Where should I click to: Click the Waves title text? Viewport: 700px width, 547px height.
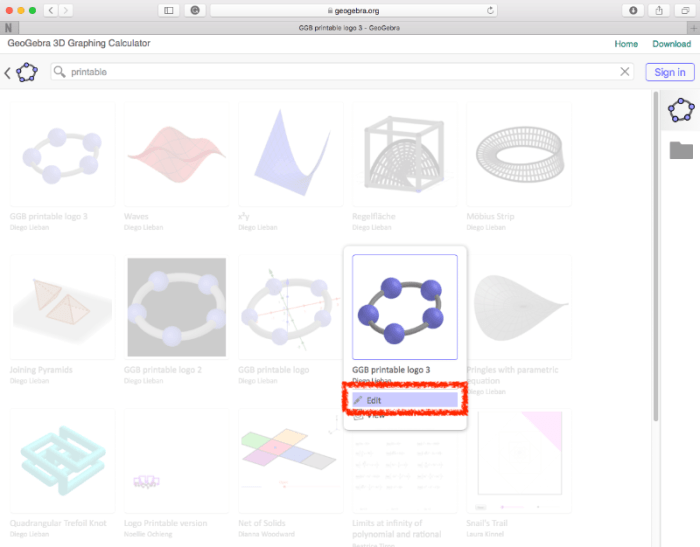coord(136,217)
